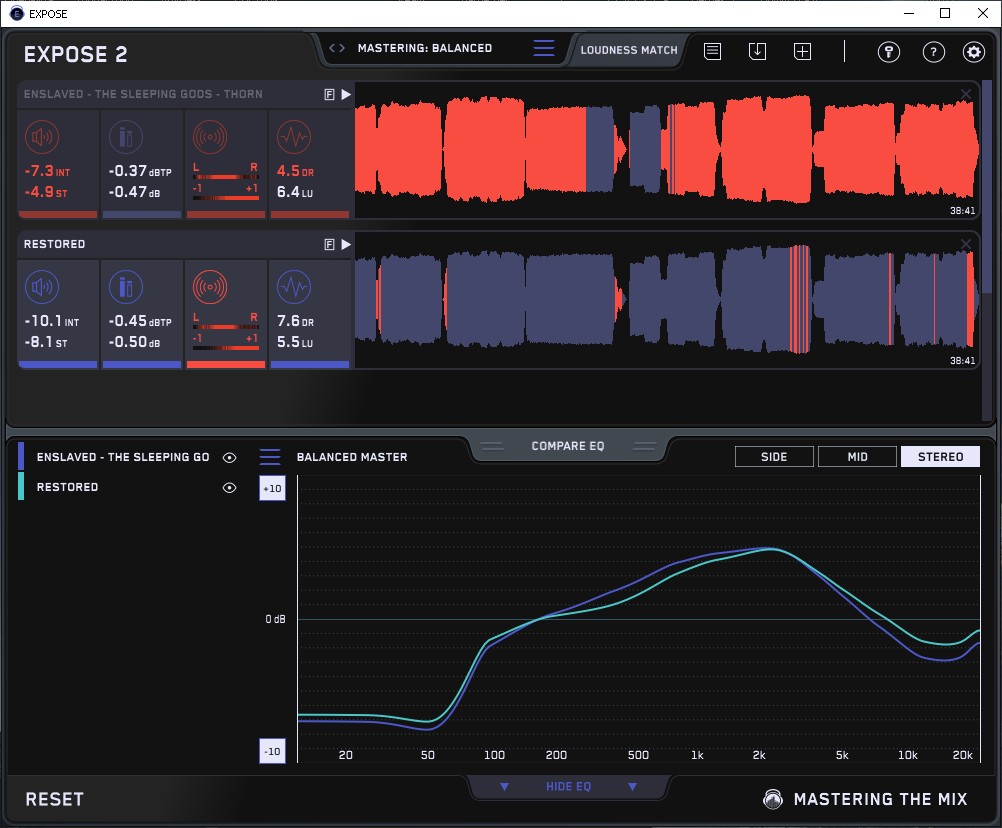Viewport: 1002px width, 828px height.
Task: Click the +10 EQ range button
Action: point(272,489)
